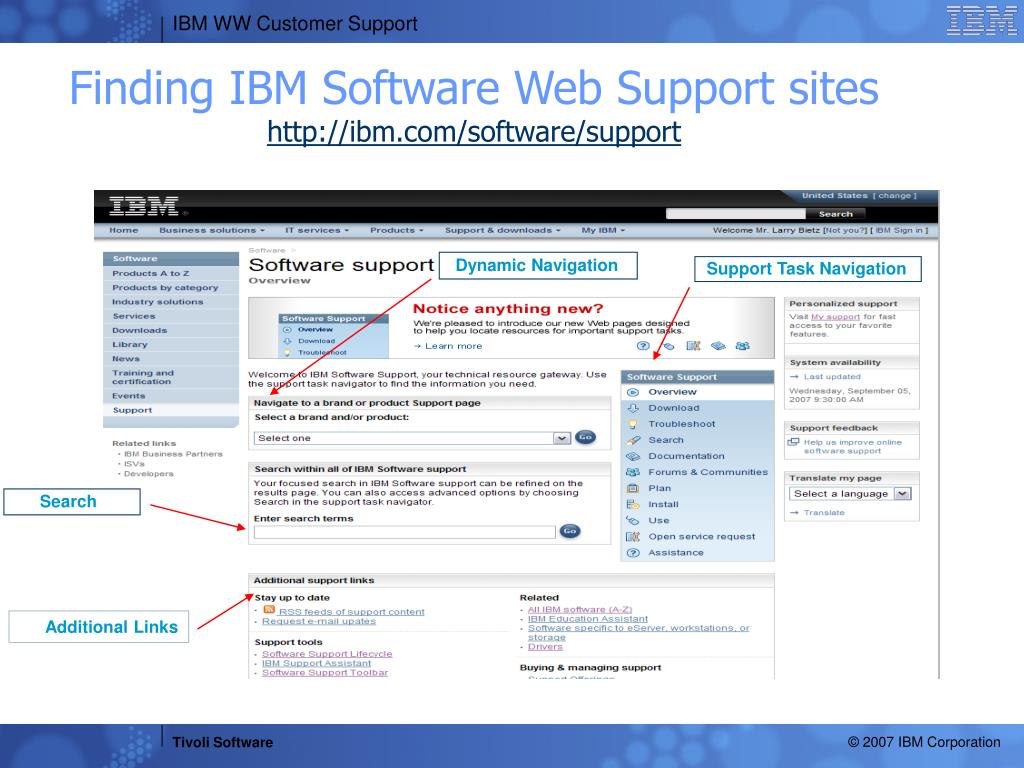This screenshot has width=1024, height=768.
Task: Open Software Support Toolbar link
Action: point(325,673)
